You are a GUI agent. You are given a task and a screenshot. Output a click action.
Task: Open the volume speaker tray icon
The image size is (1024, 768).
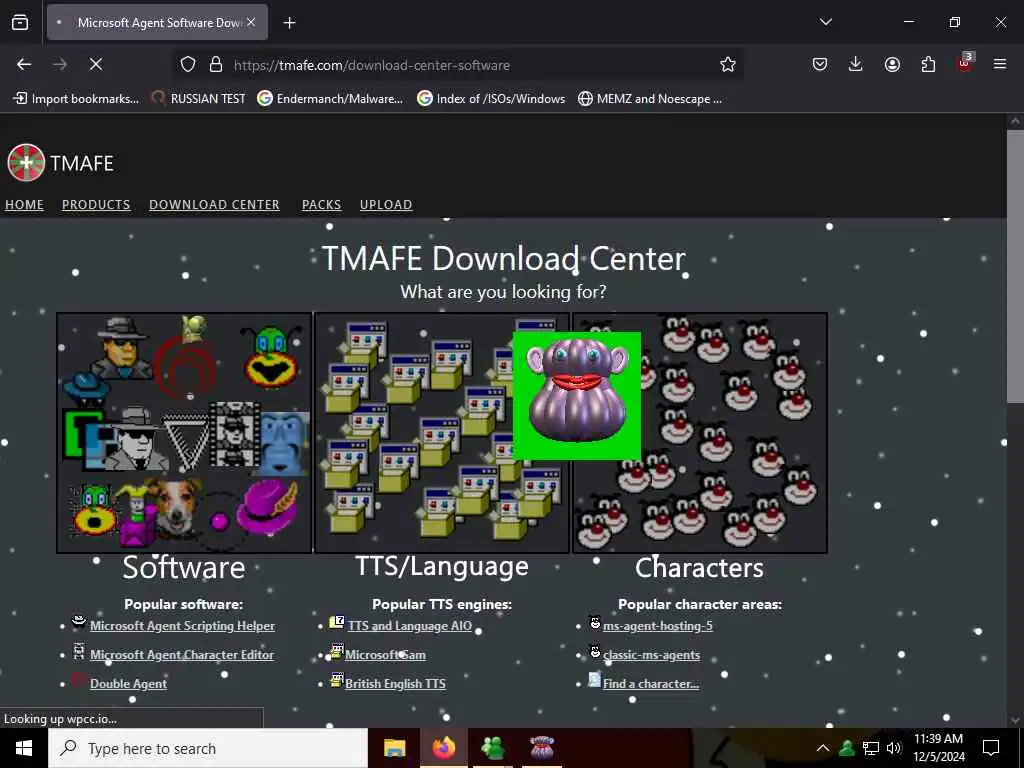pyautogui.click(x=894, y=748)
